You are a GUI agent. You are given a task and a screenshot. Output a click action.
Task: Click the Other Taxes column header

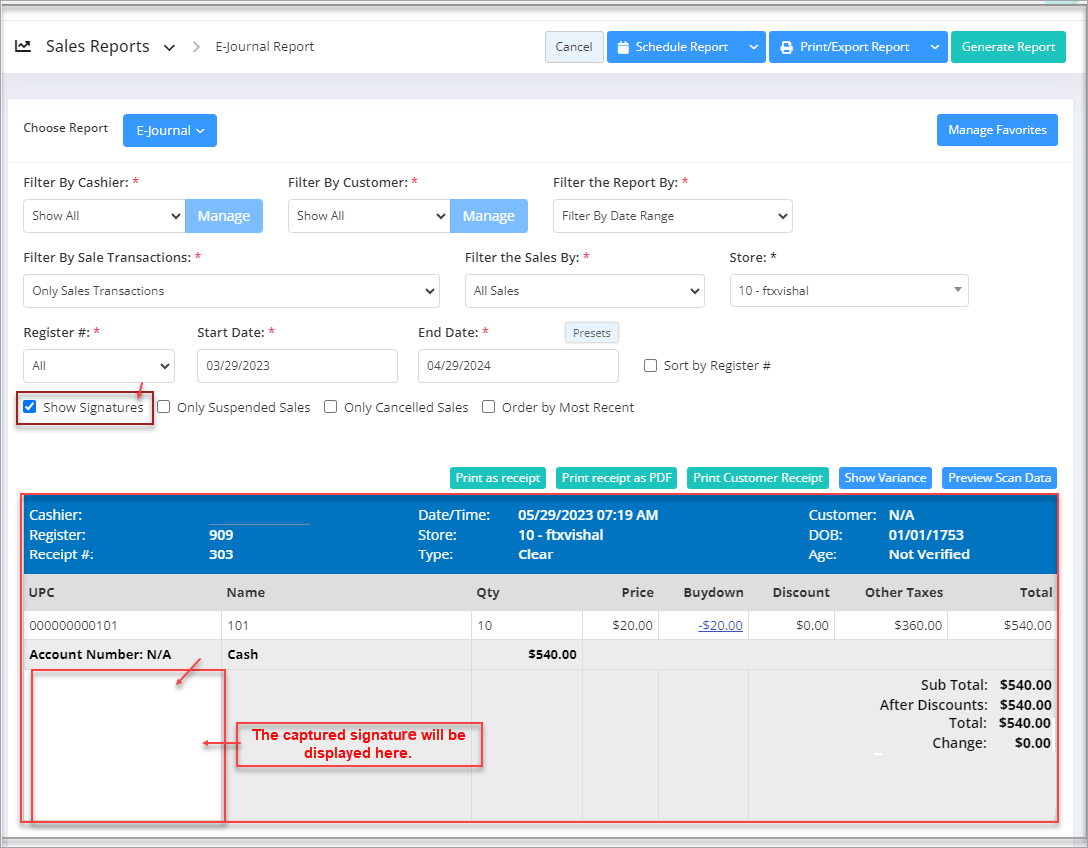click(904, 593)
